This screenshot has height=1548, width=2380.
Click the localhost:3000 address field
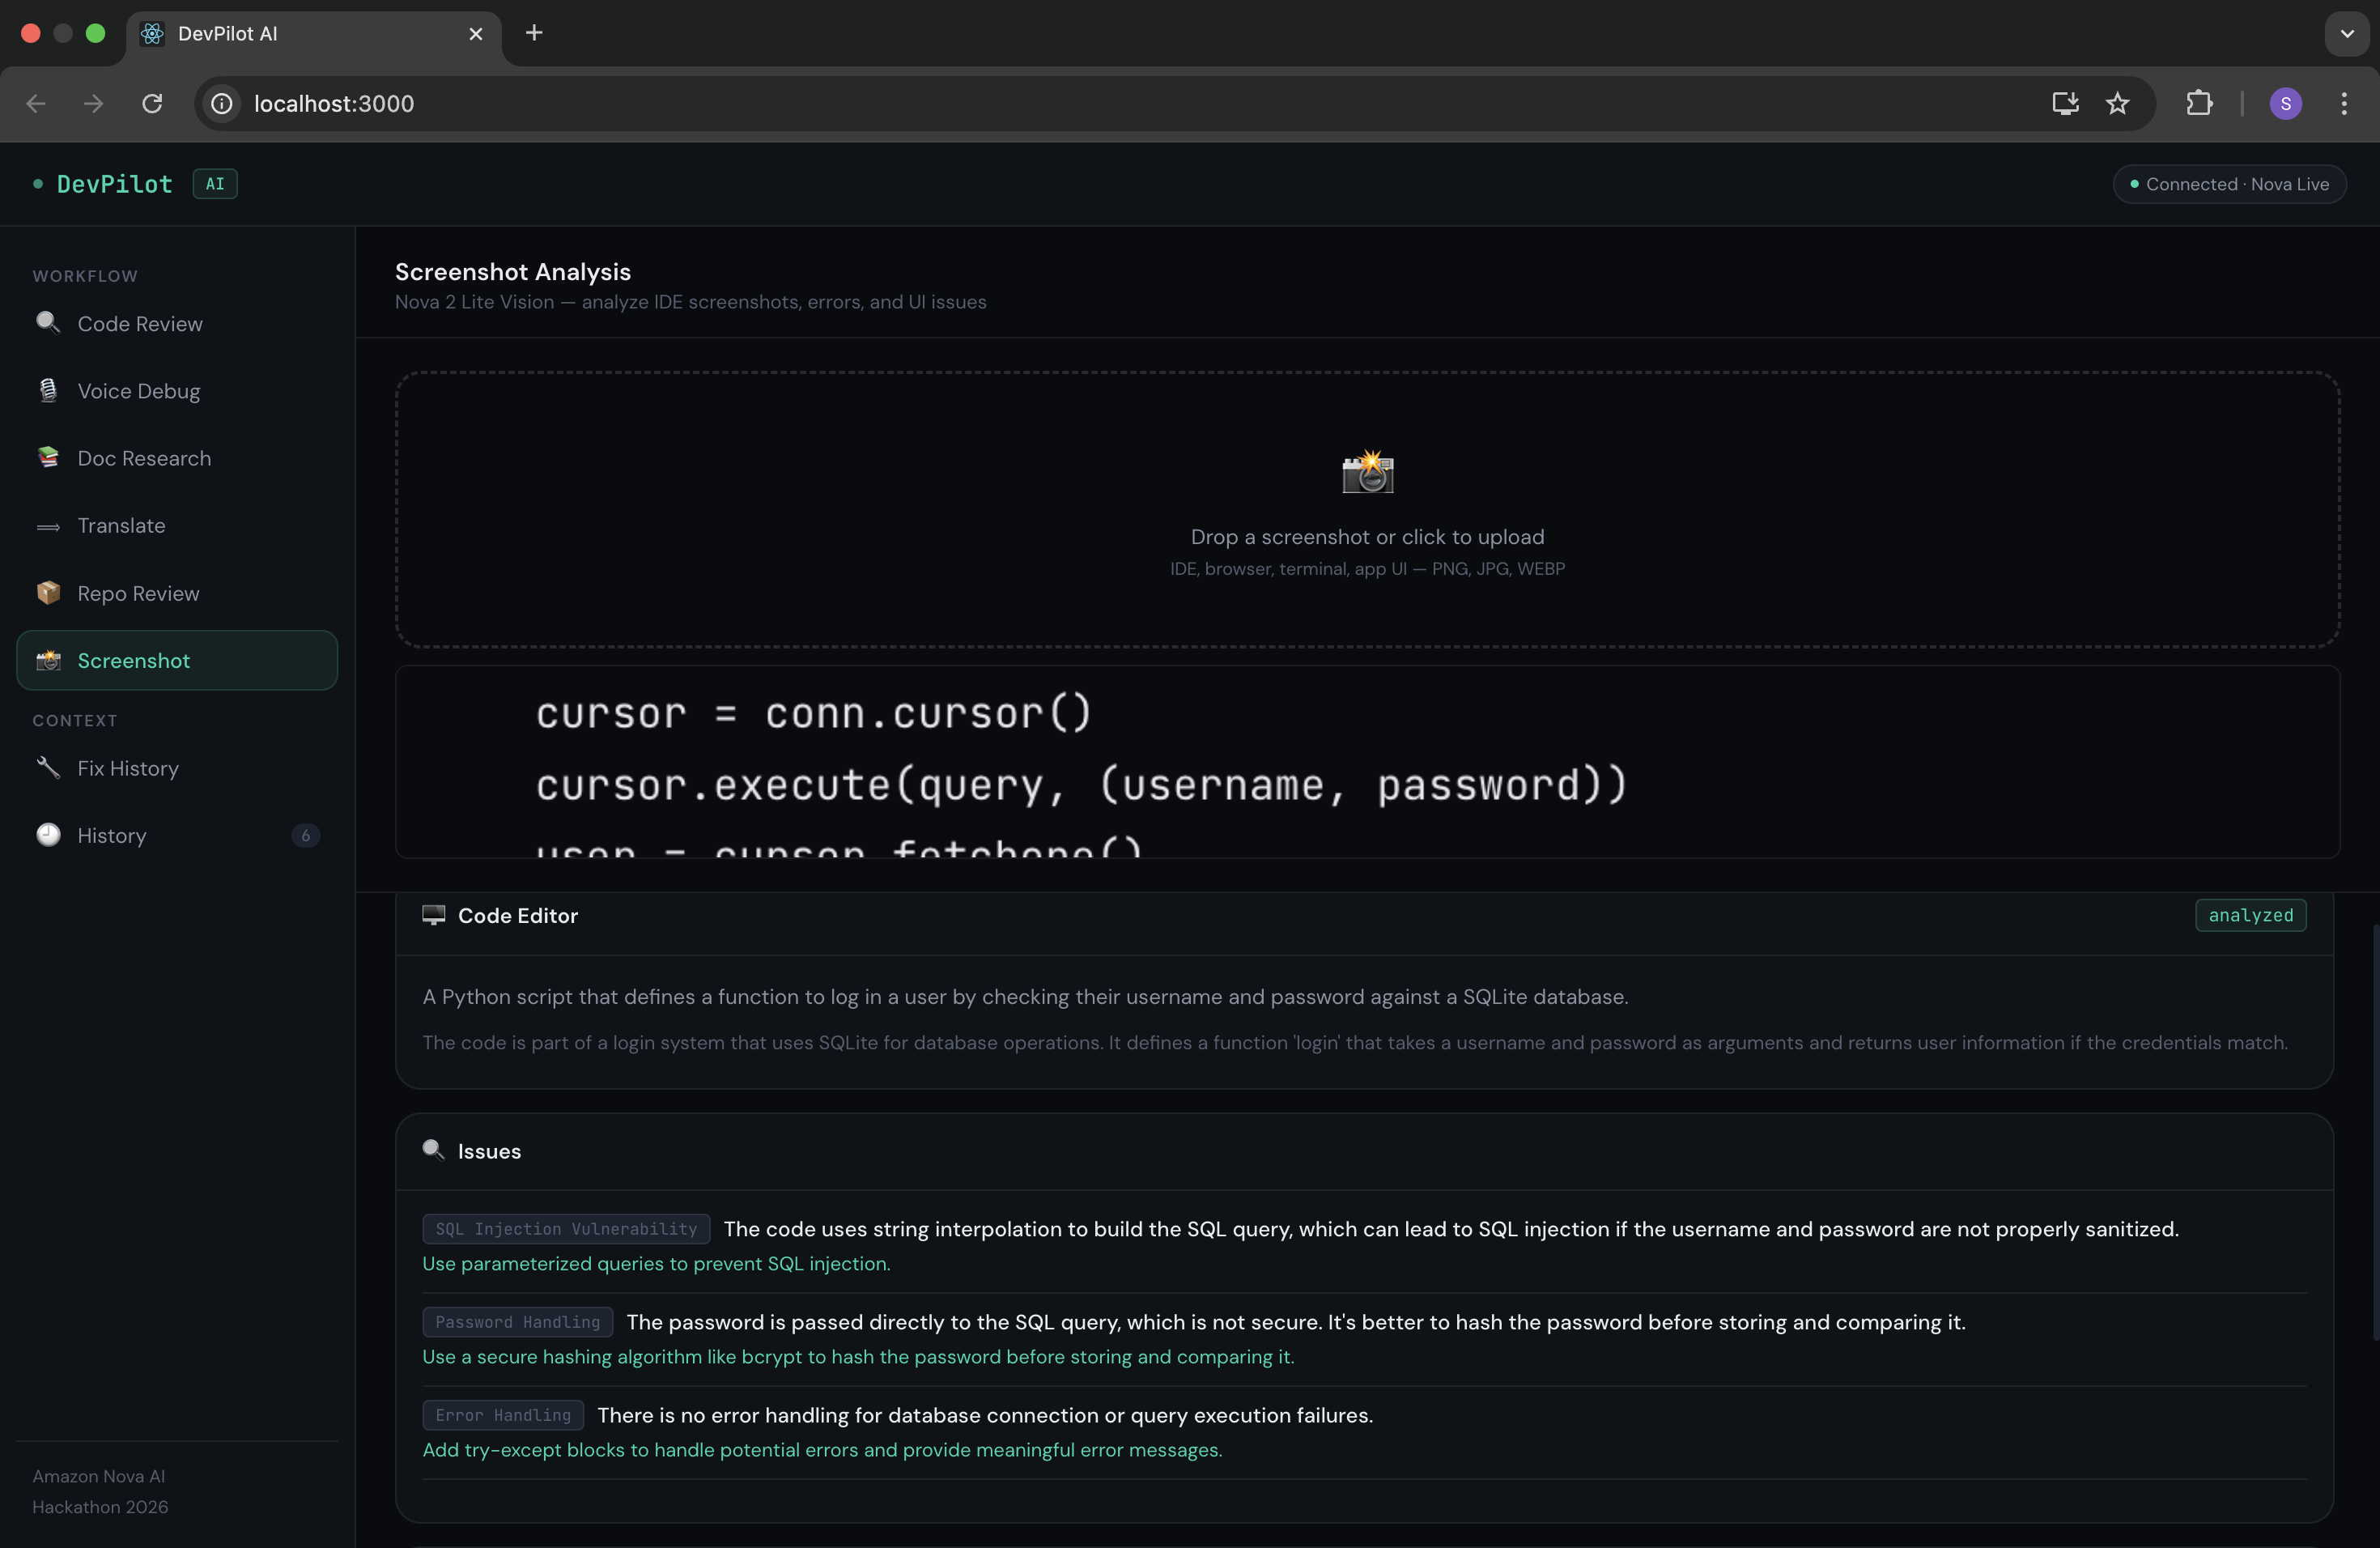click(333, 103)
